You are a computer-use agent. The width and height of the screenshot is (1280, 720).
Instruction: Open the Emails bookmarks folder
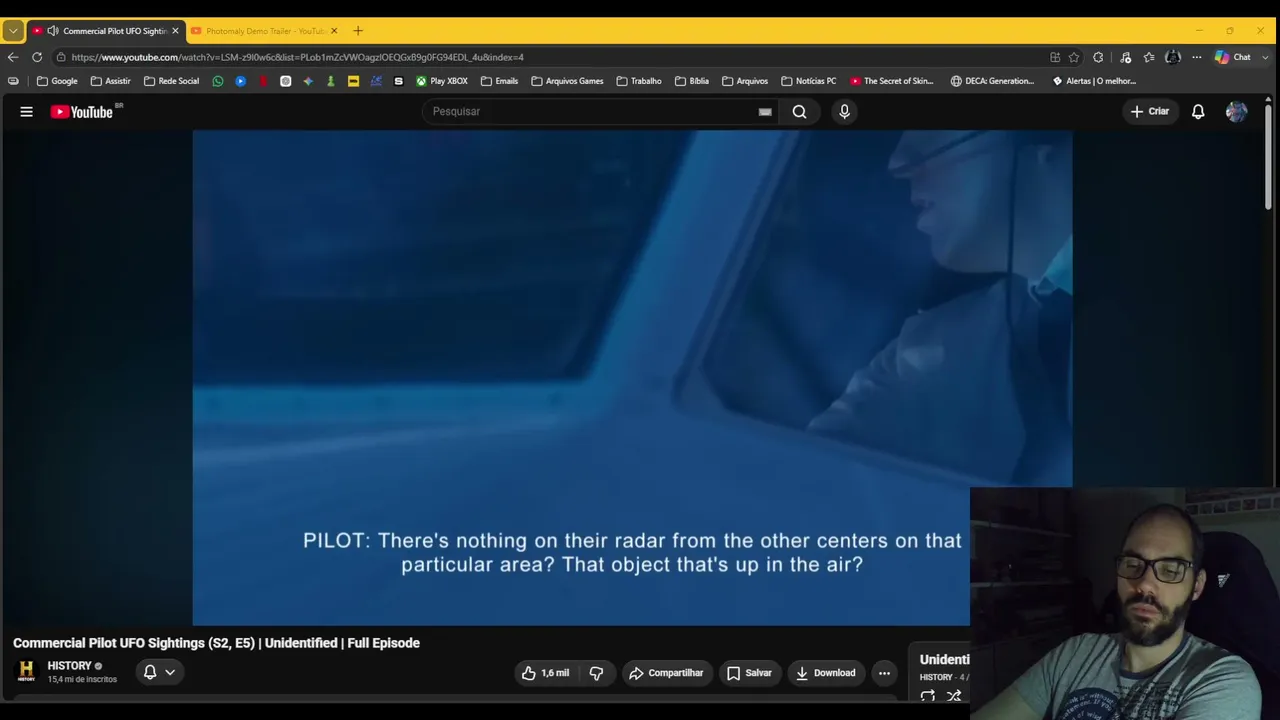click(499, 81)
